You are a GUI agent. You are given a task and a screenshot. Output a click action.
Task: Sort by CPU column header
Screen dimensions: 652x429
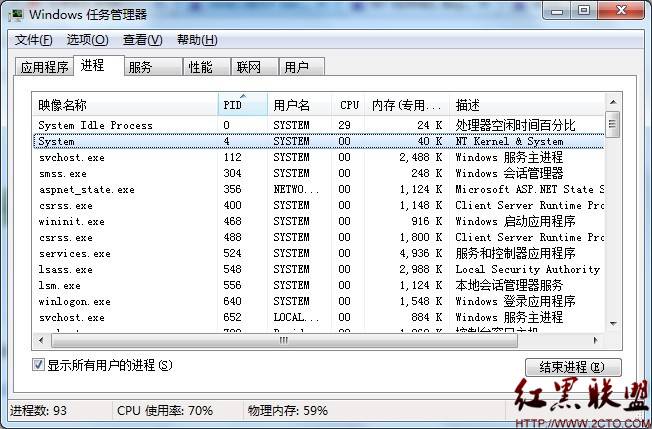click(x=349, y=104)
